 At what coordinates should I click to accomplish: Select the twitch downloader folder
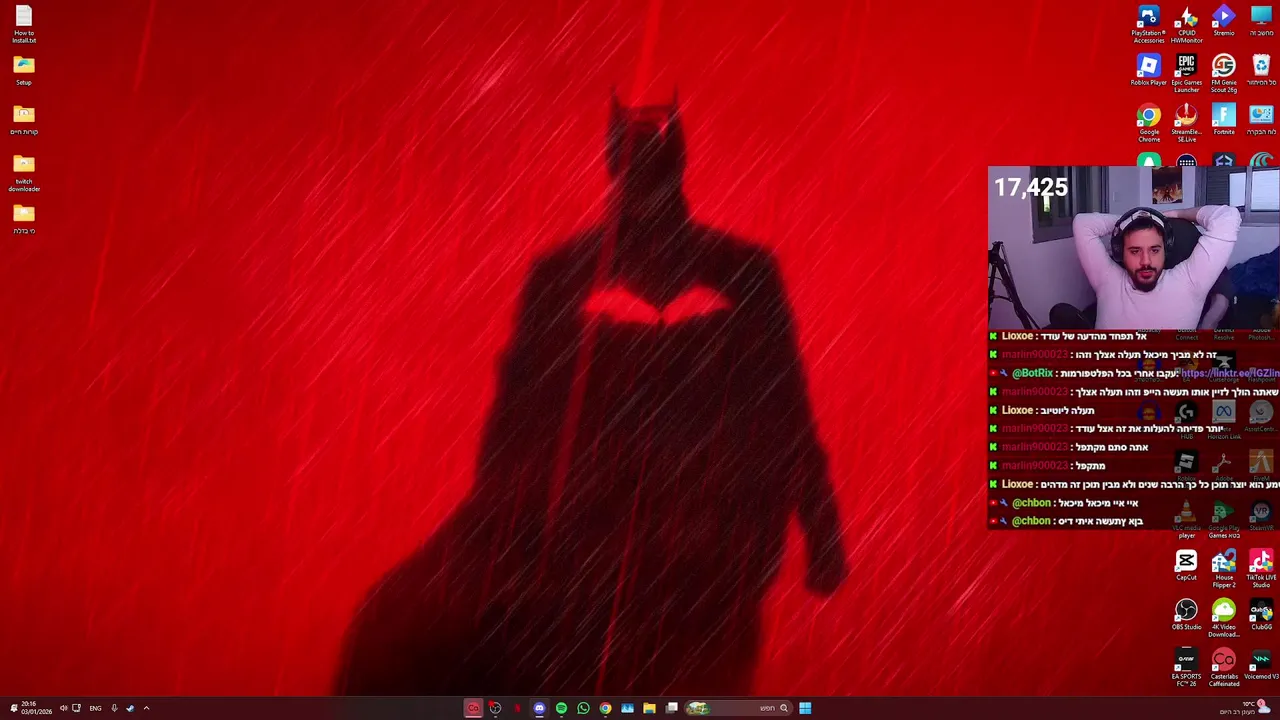pyautogui.click(x=24, y=173)
